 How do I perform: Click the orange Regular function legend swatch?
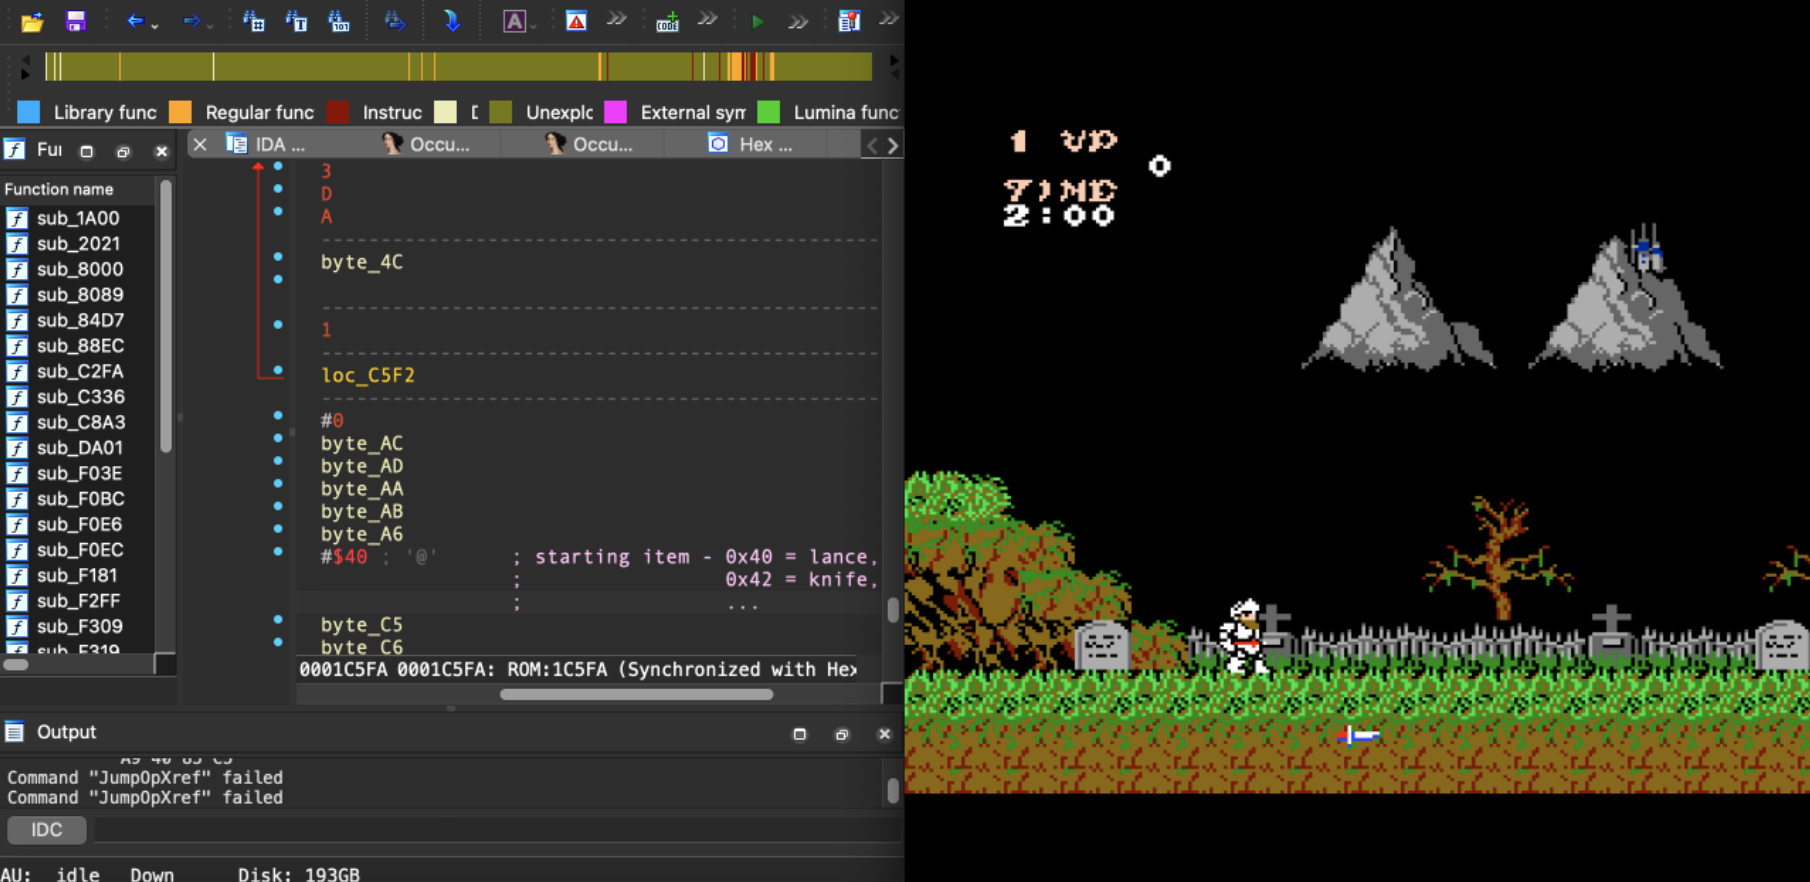[181, 112]
